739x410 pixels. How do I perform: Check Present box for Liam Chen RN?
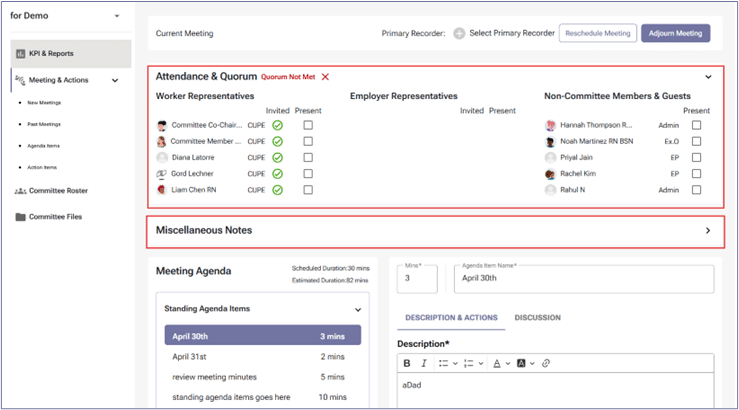(308, 189)
